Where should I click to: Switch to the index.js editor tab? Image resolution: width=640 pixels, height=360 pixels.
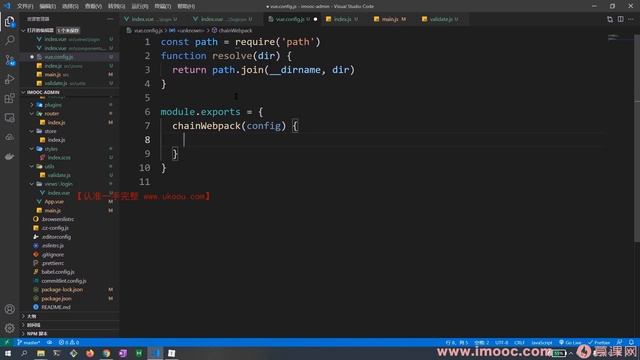point(342,19)
